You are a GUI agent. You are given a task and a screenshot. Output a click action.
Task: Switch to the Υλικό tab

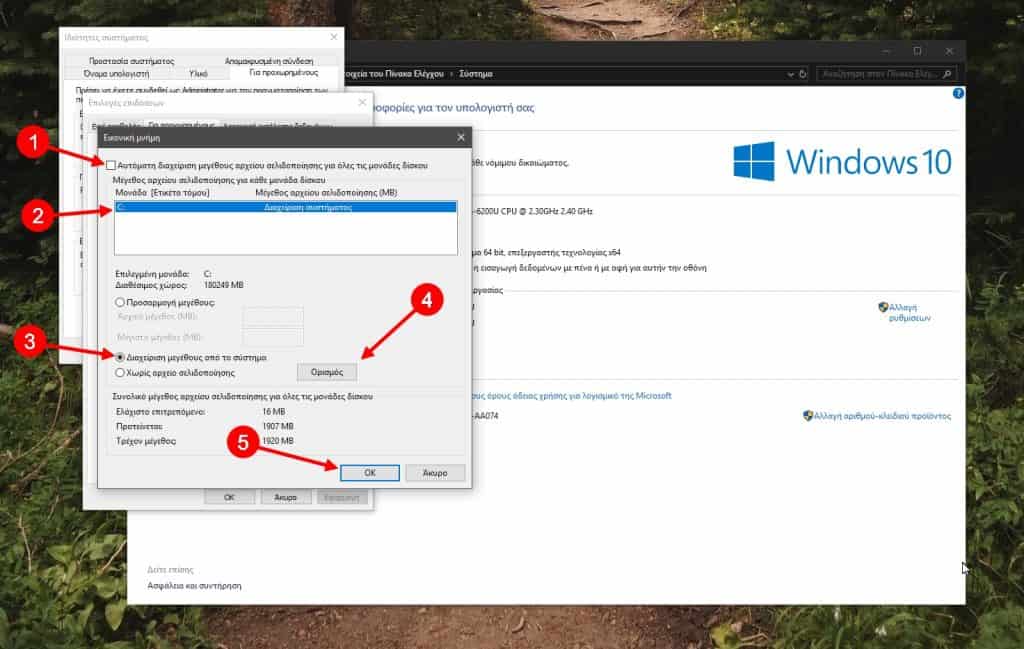click(197, 73)
